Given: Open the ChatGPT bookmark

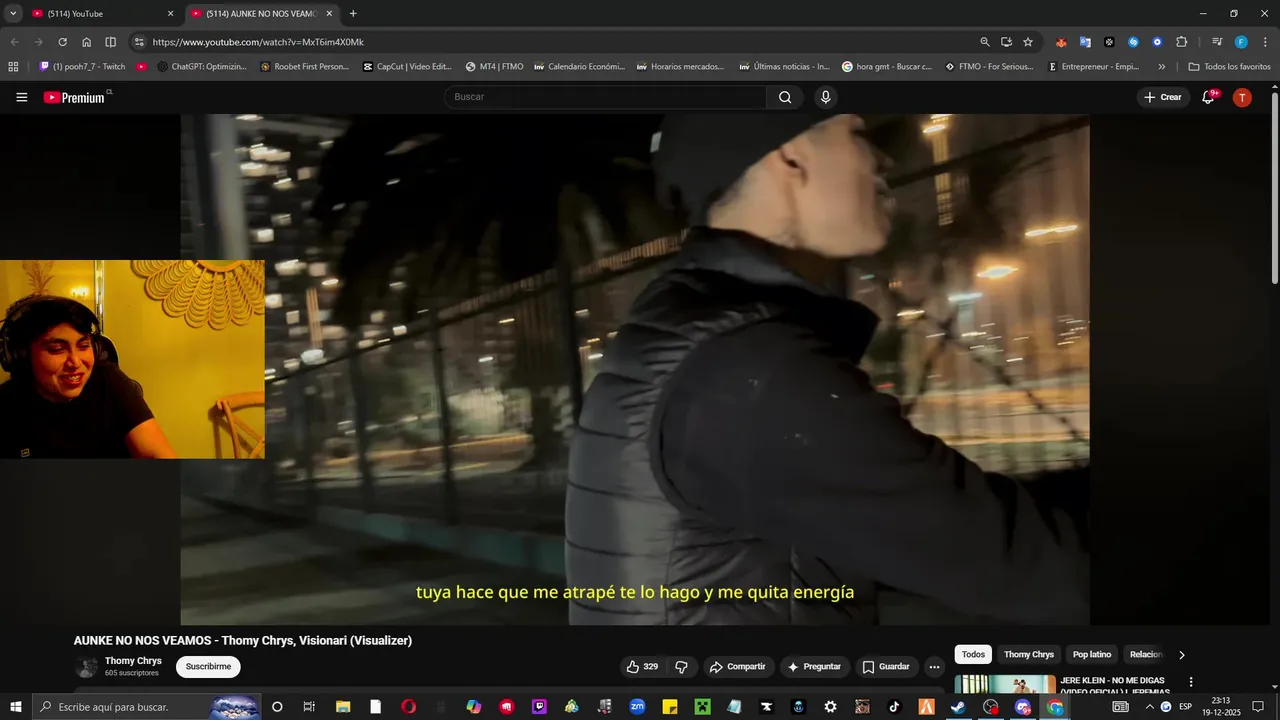Looking at the screenshot, I should [201, 67].
